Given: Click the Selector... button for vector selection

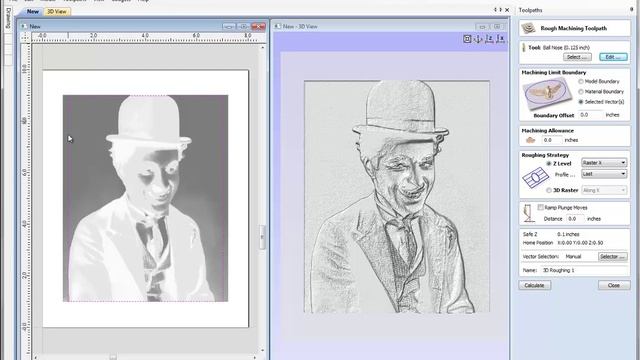Looking at the screenshot, I should click(613, 257).
